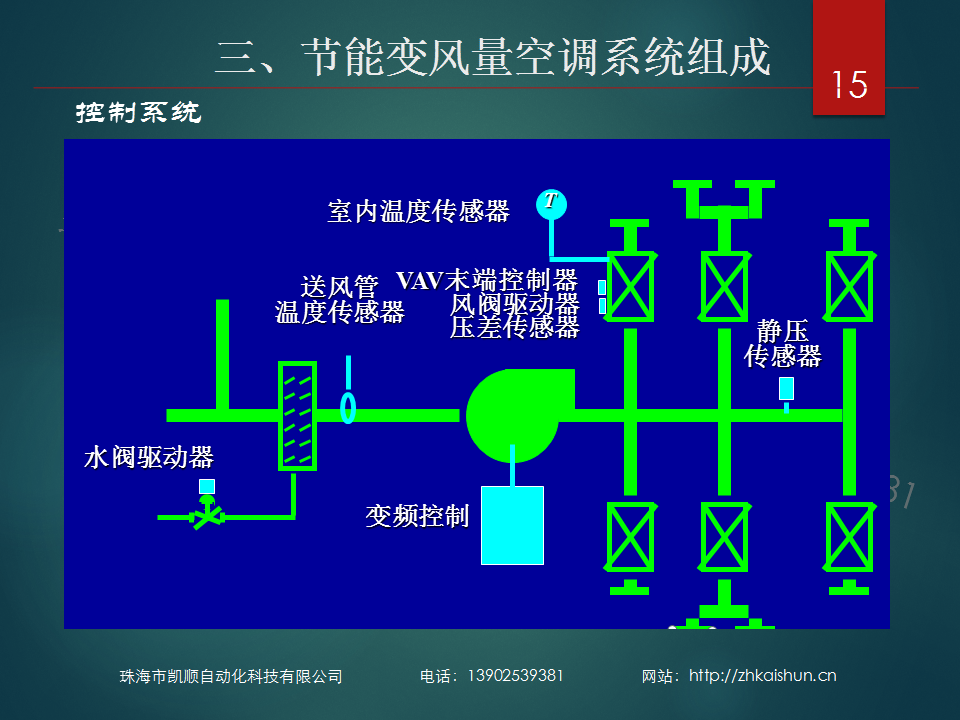The height and width of the screenshot is (720, 960).
Task: Click the VAV末端控制器 label
Action: click(487, 280)
